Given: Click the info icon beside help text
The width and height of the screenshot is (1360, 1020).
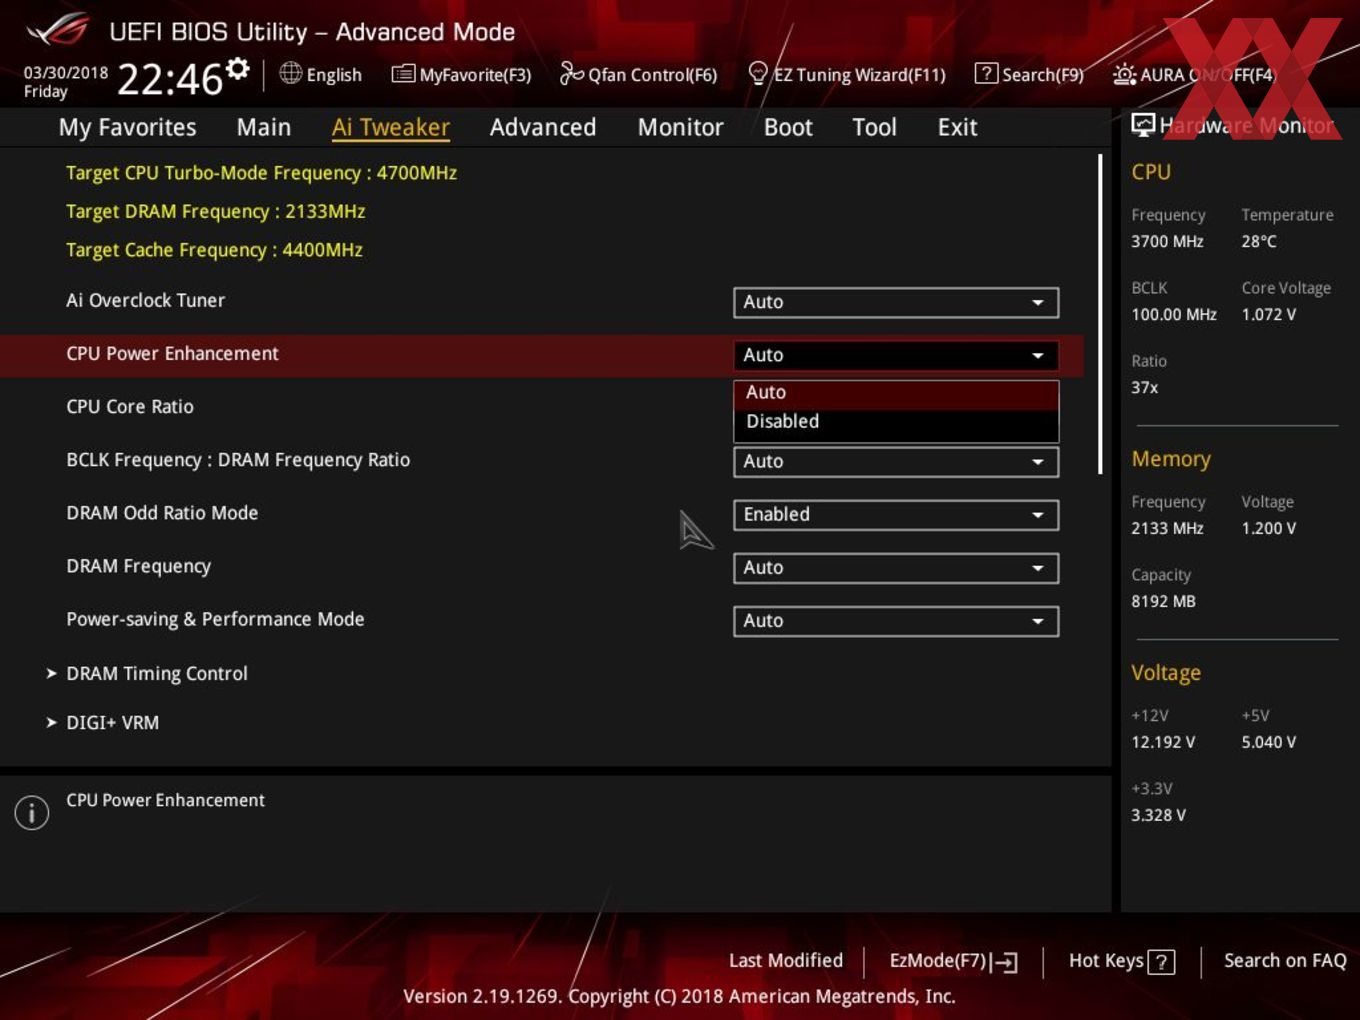Looking at the screenshot, I should [x=32, y=812].
